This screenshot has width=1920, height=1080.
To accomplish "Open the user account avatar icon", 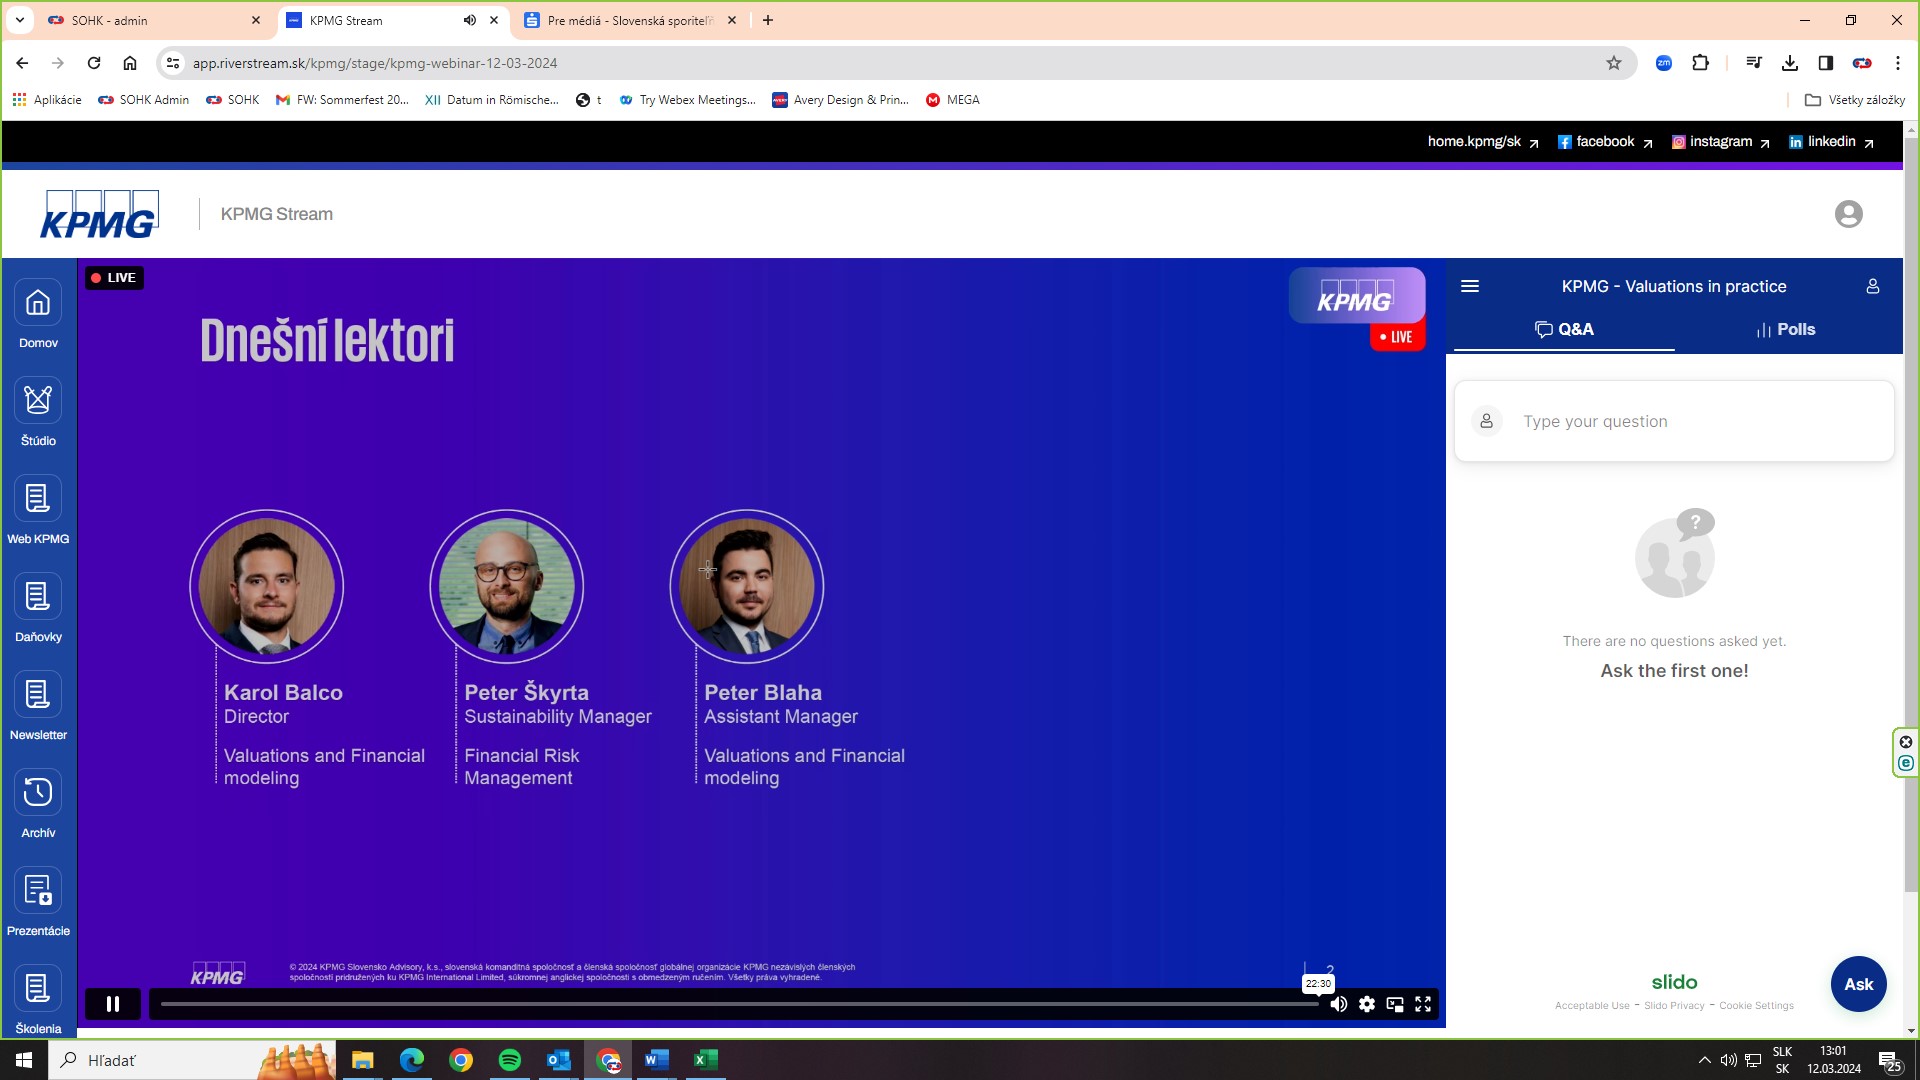I will click(x=1849, y=214).
